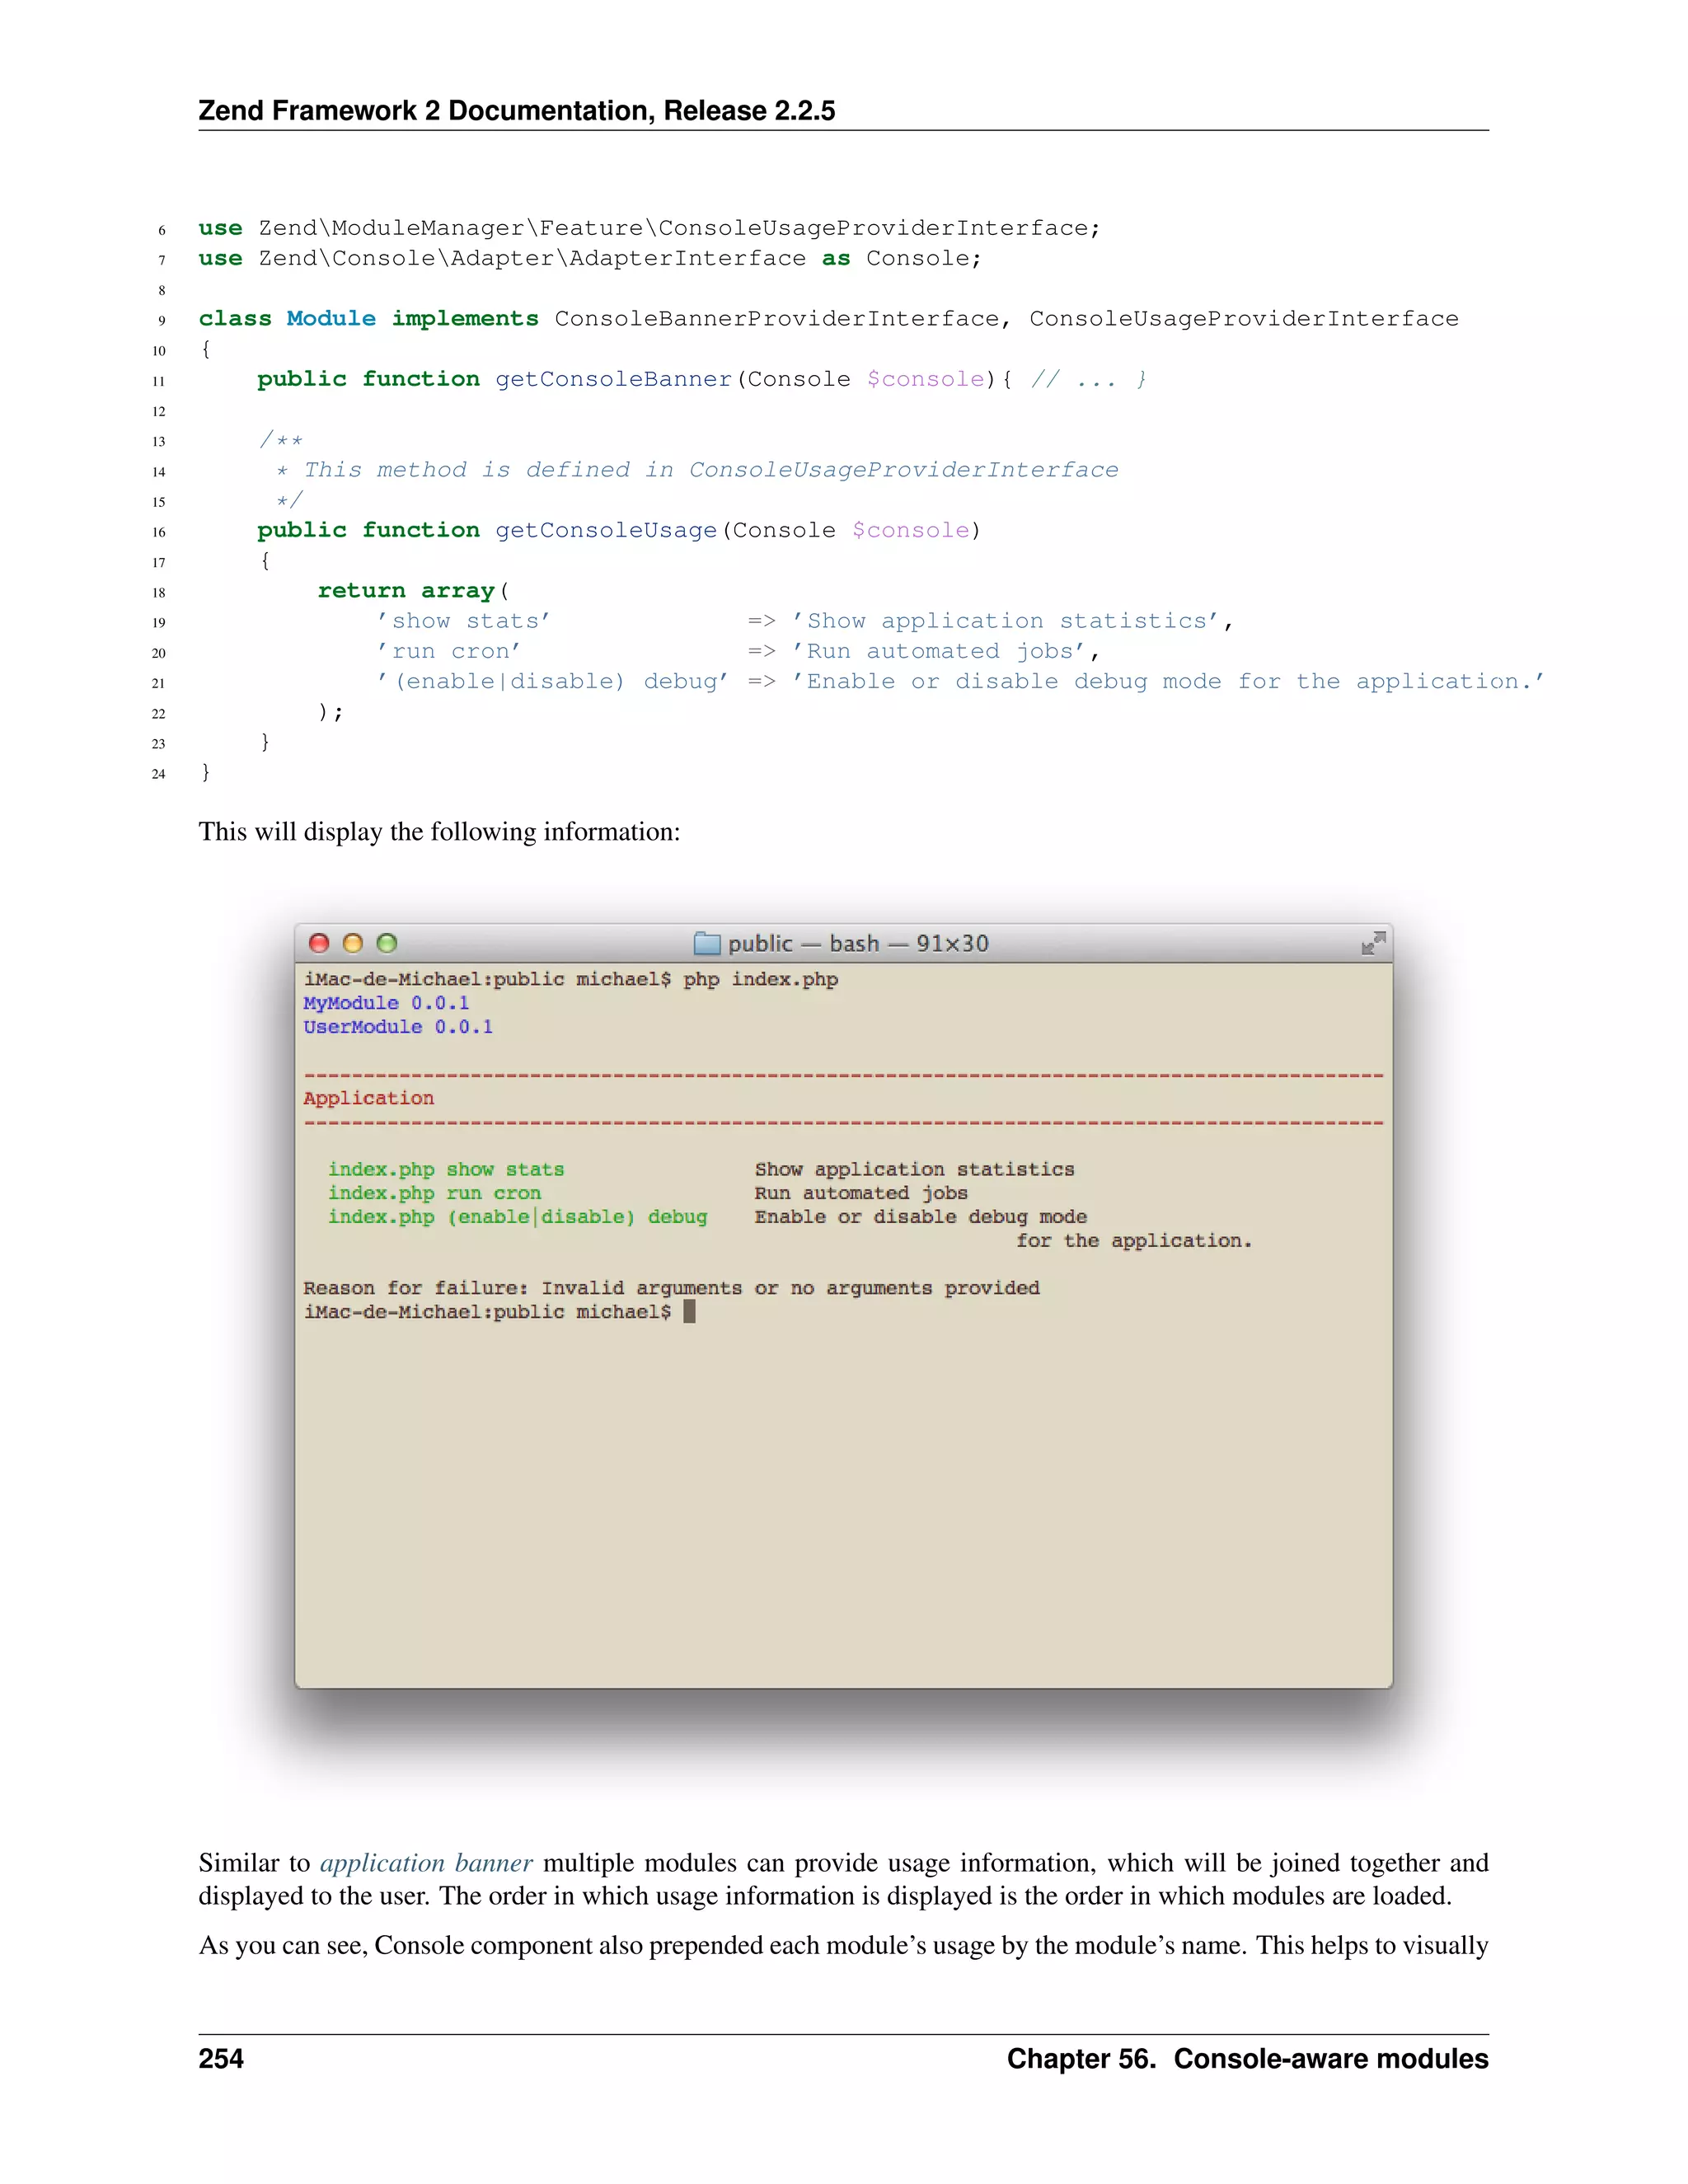
Task: Click the comment 'This method is defined in ConsoleUsageProviderInterface'
Action: (711, 470)
